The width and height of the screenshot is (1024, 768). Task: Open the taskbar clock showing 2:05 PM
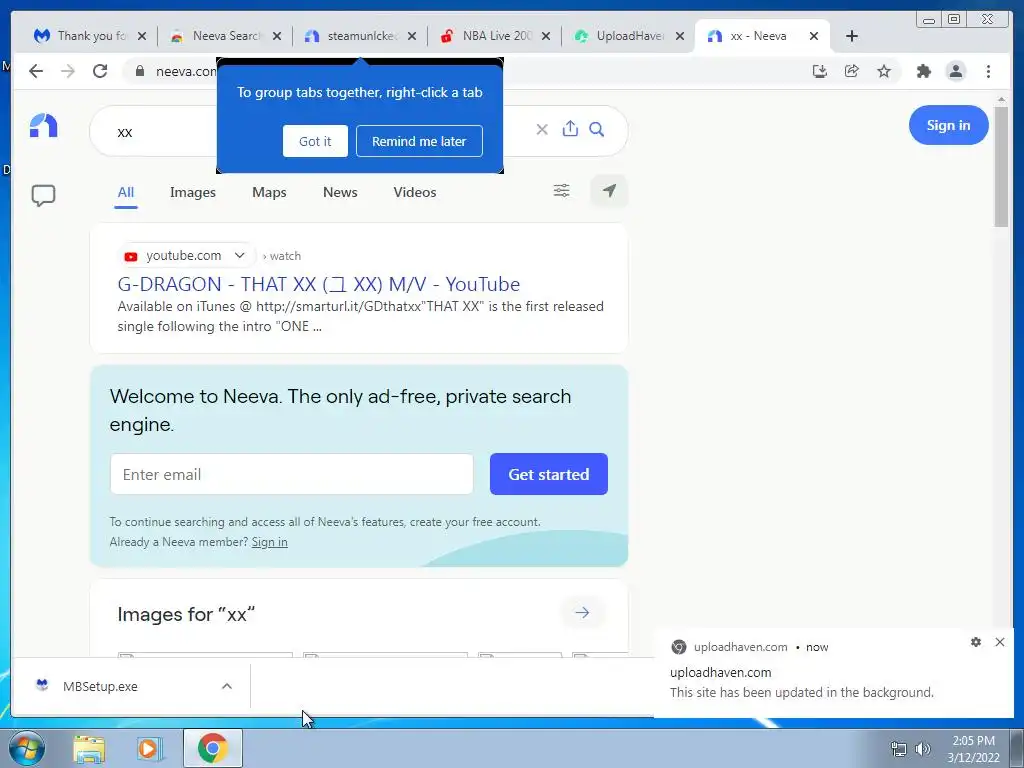point(973,748)
